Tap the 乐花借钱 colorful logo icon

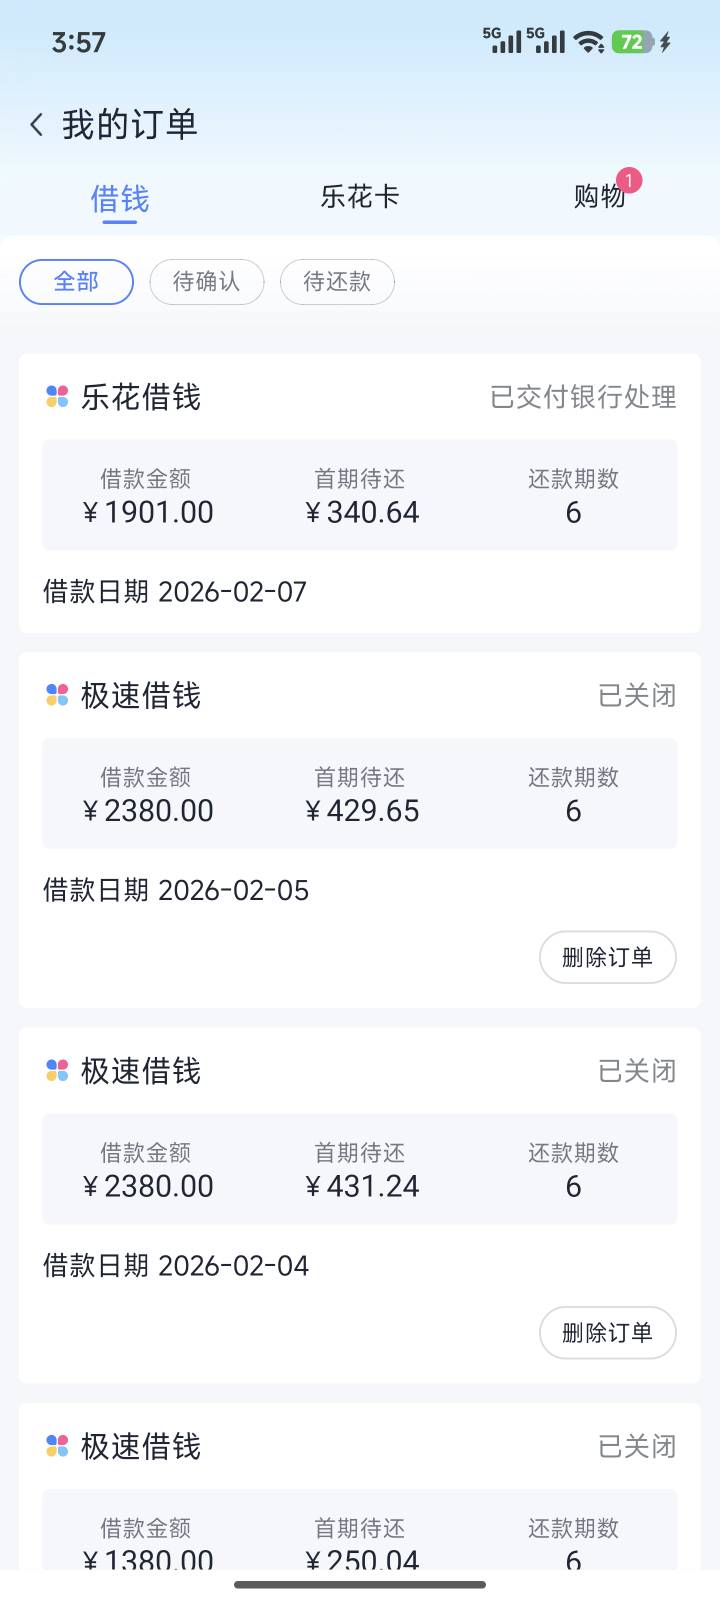[x=57, y=397]
